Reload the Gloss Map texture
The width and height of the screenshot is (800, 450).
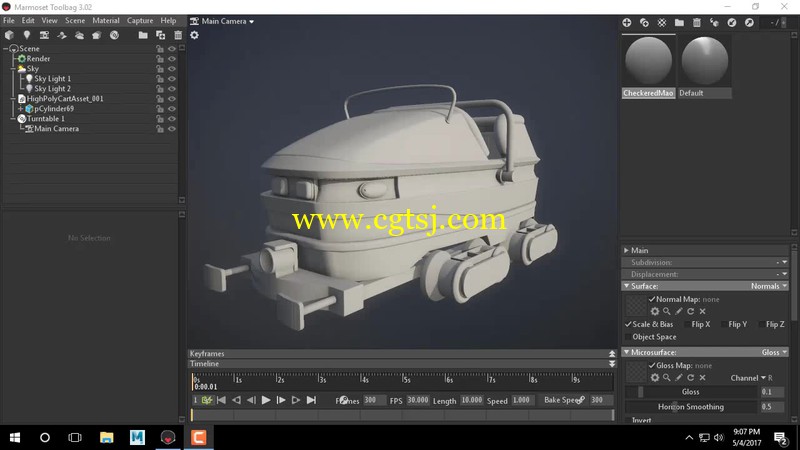pyautogui.click(x=690, y=378)
